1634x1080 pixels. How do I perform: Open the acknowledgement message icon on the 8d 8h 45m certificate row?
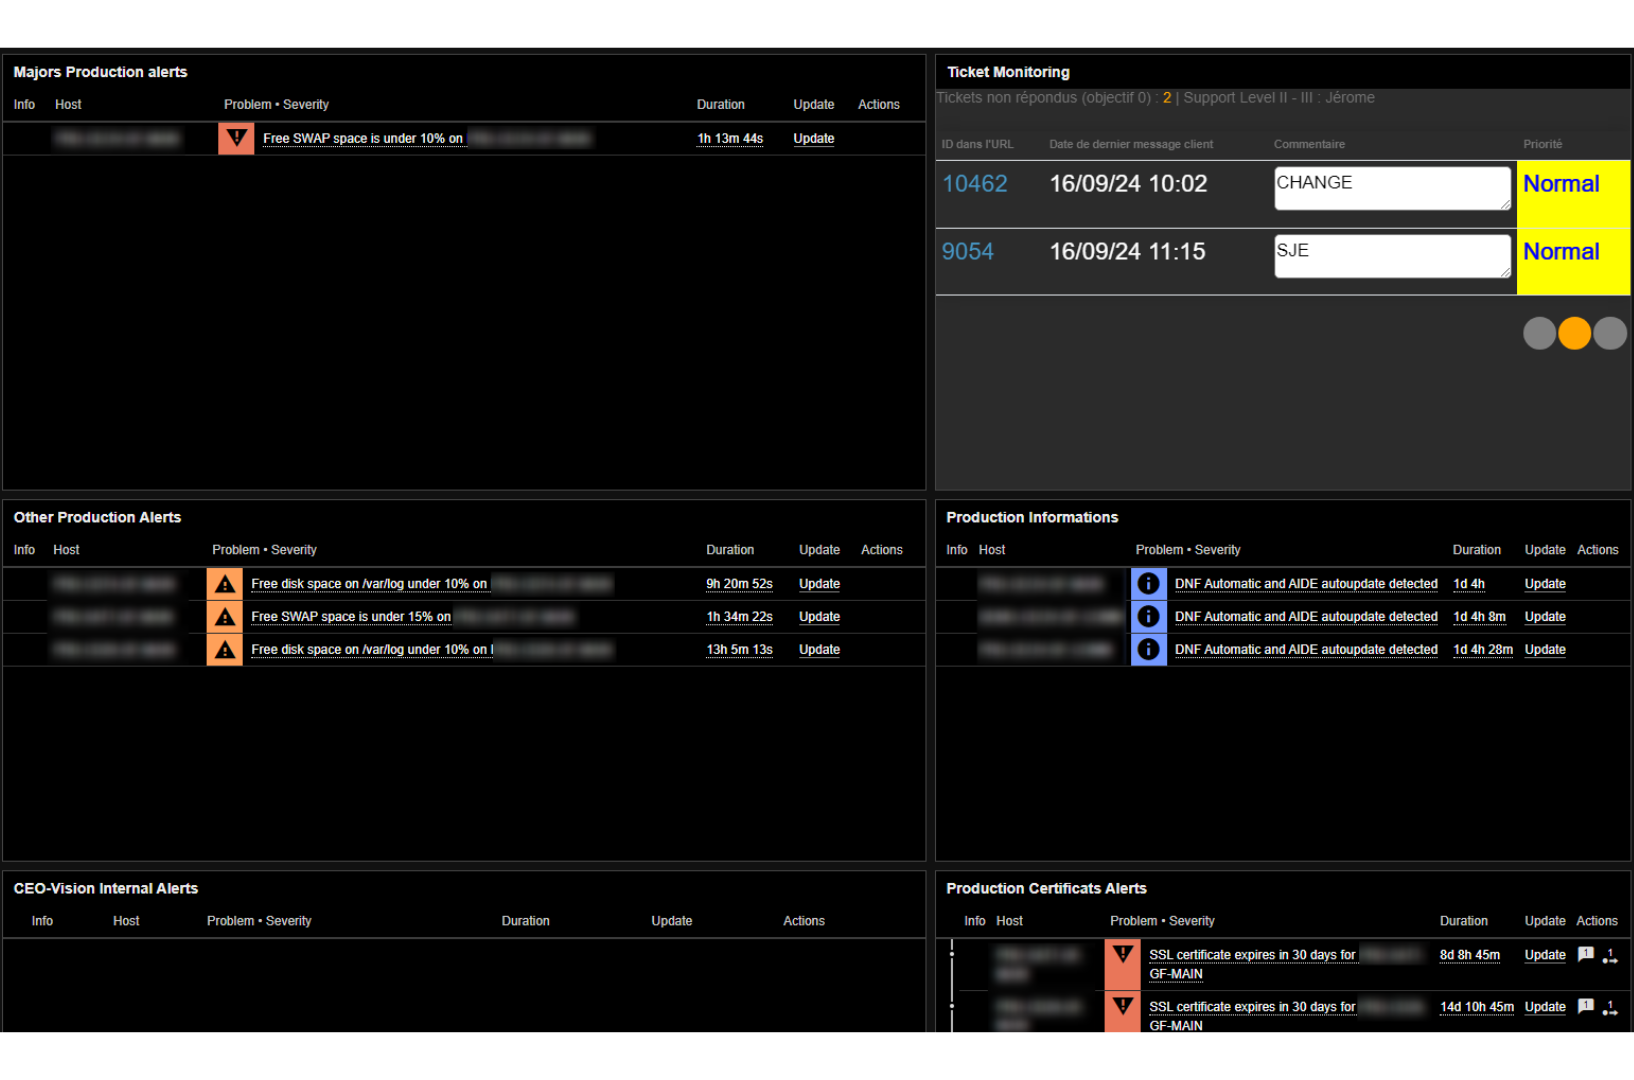[1585, 954]
